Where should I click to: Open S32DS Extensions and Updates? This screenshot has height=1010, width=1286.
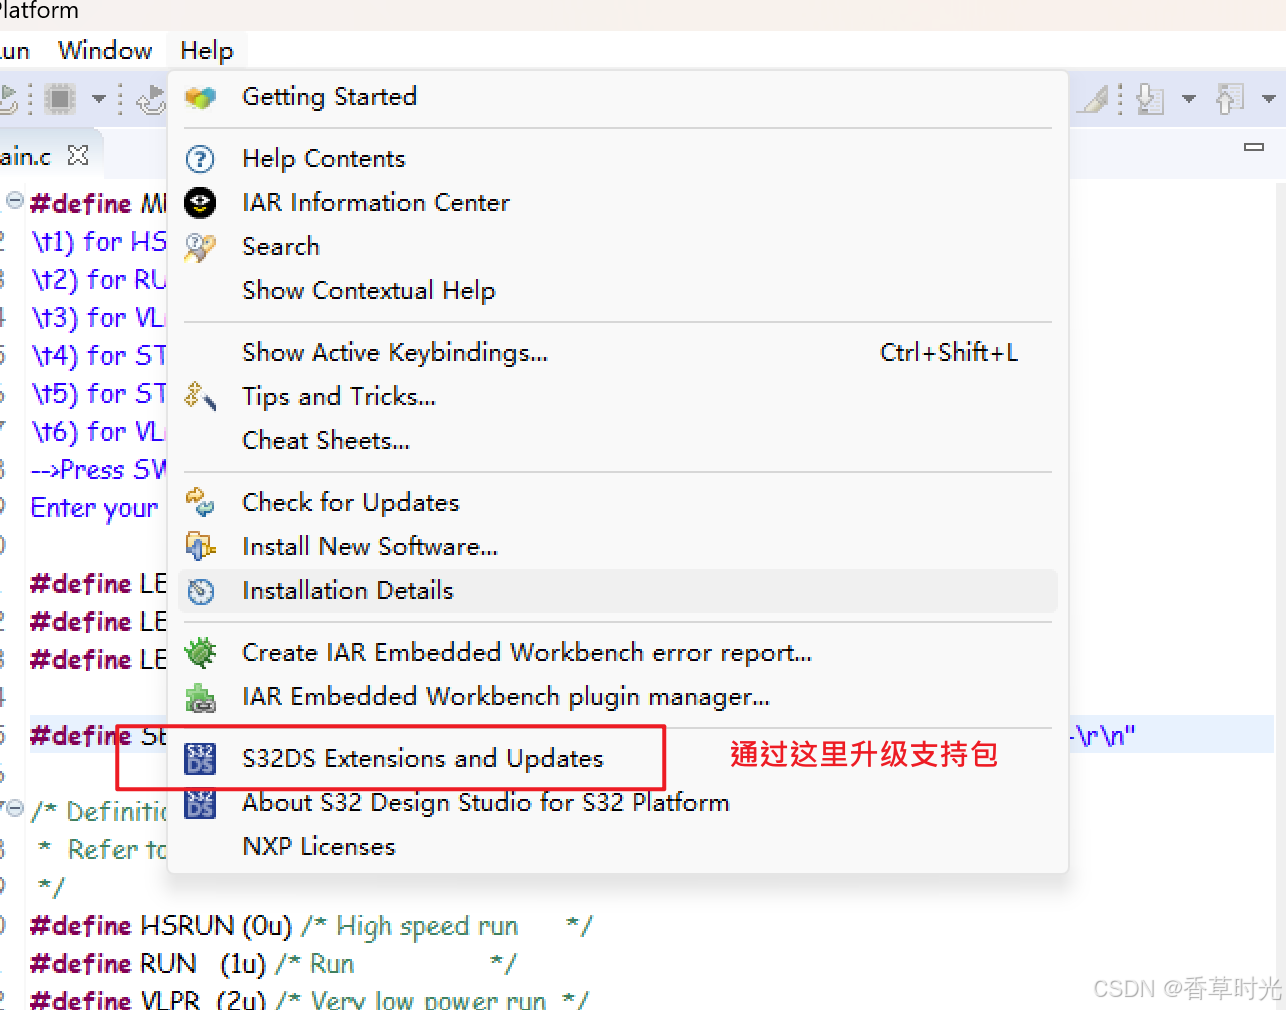tap(618, 759)
